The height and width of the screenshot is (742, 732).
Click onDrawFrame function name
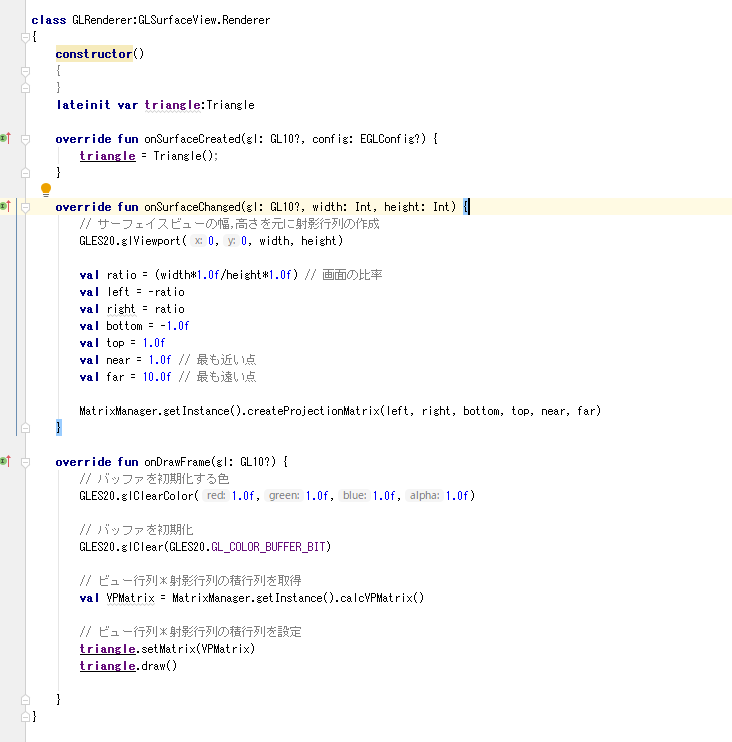pos(177,462)
